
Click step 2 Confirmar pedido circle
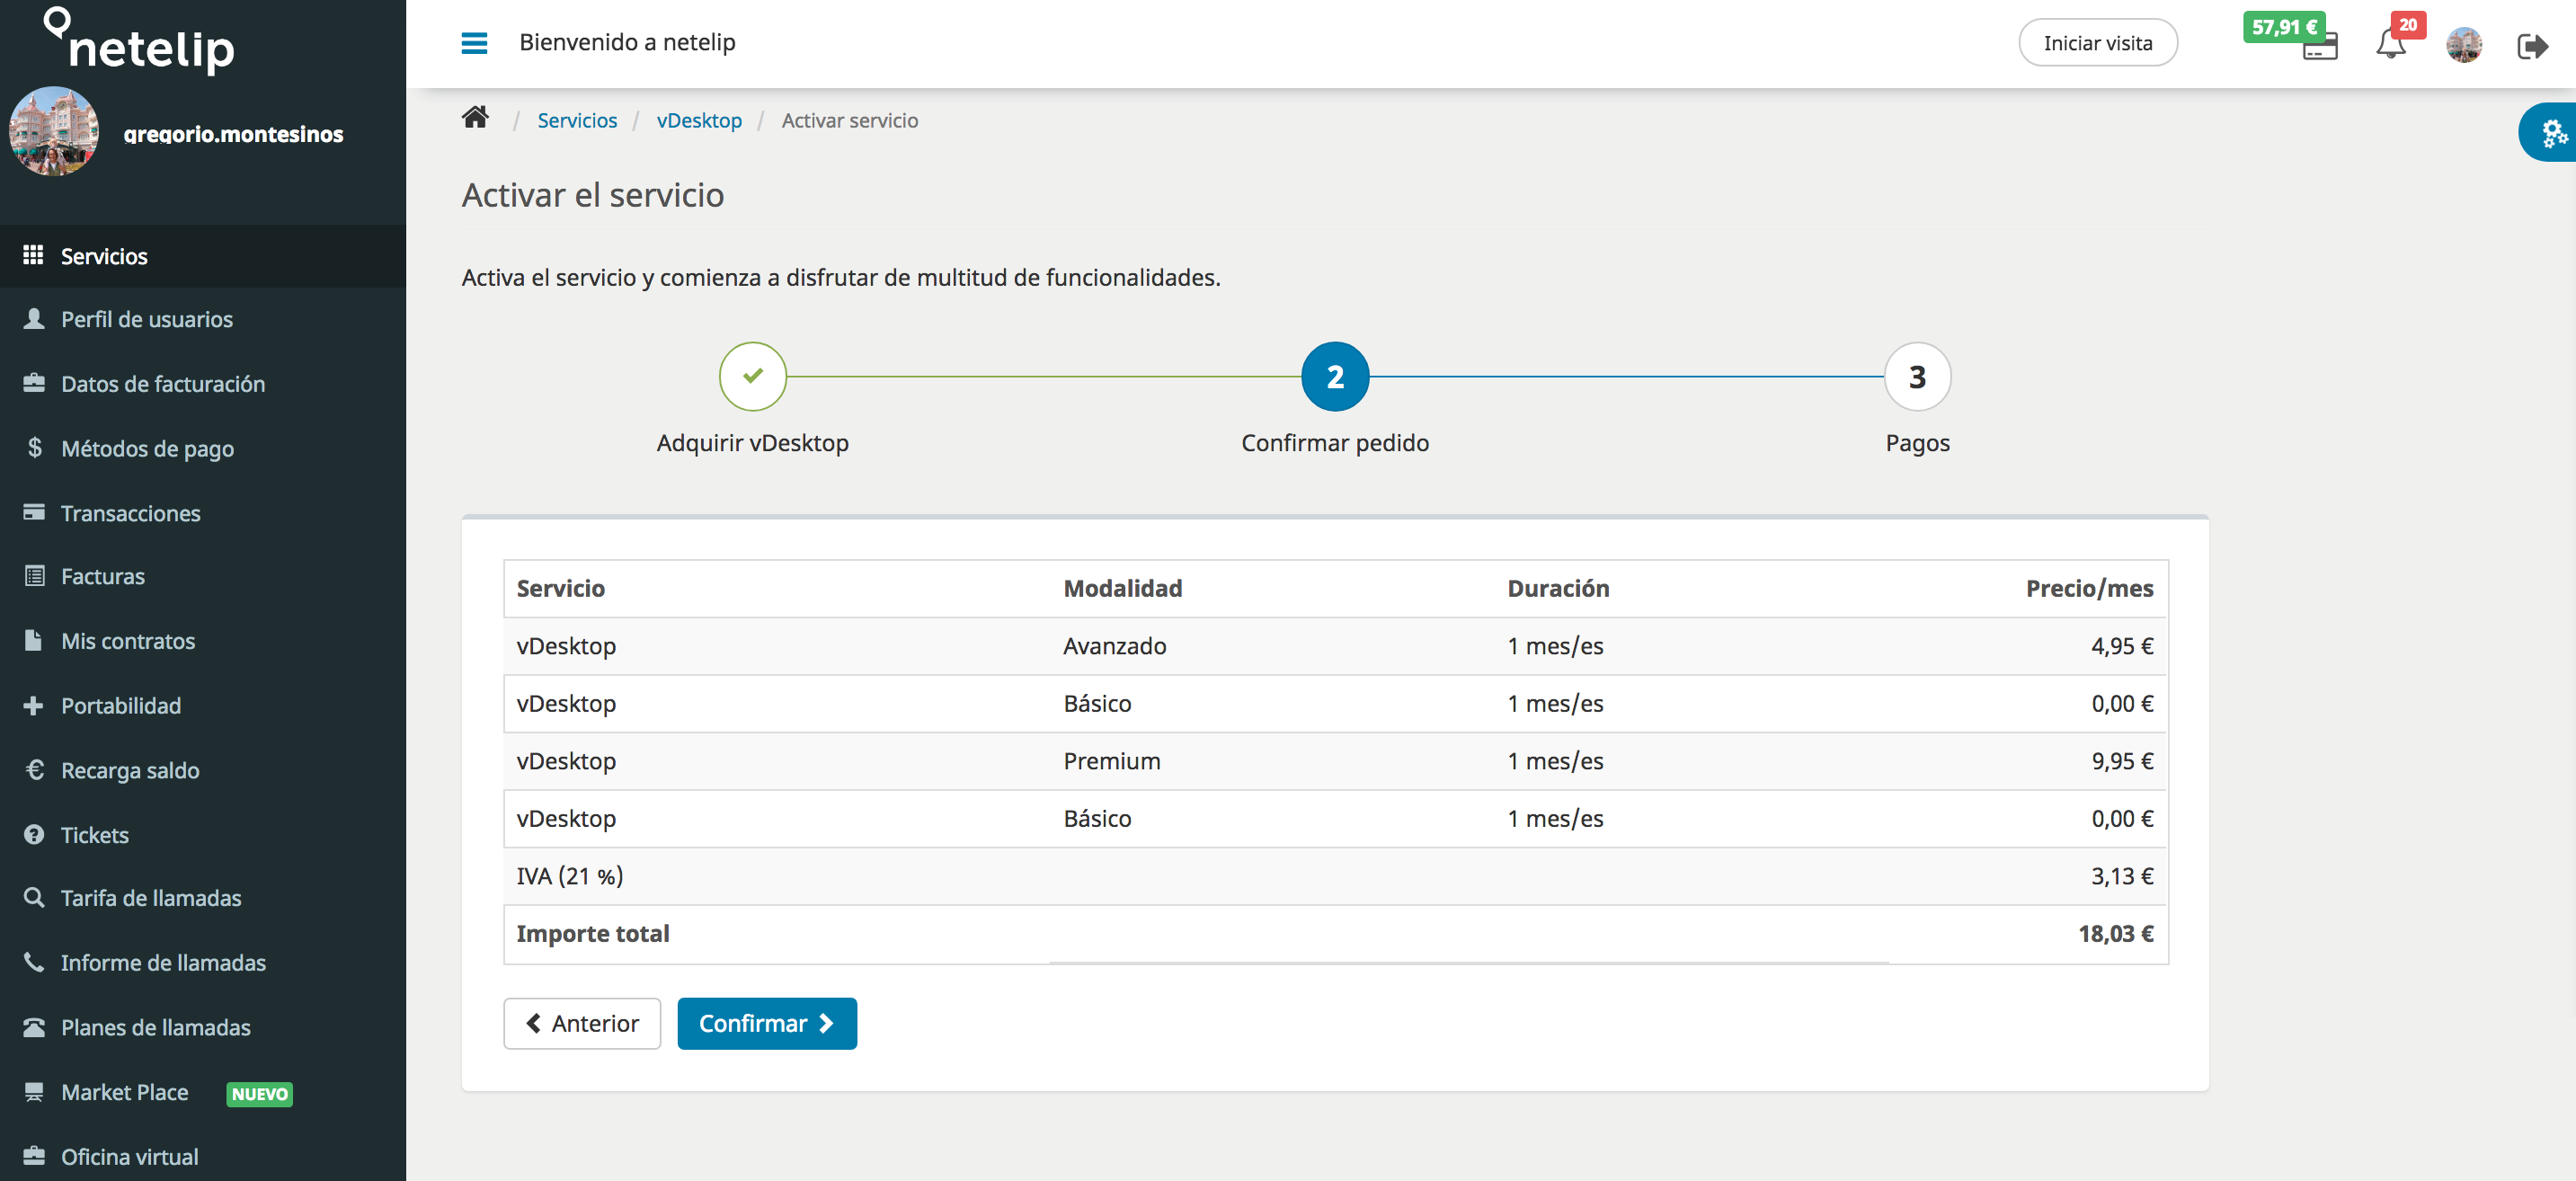tap(1335, 376)
